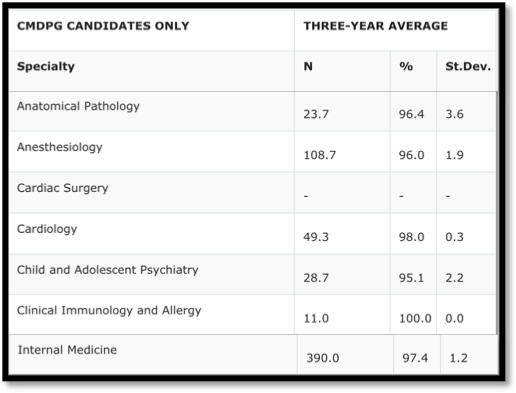Image resolution: width=516 pixels, height=393 pixels.
Task: Click the Internal Medicine row label
Action: tap(67, 350)
